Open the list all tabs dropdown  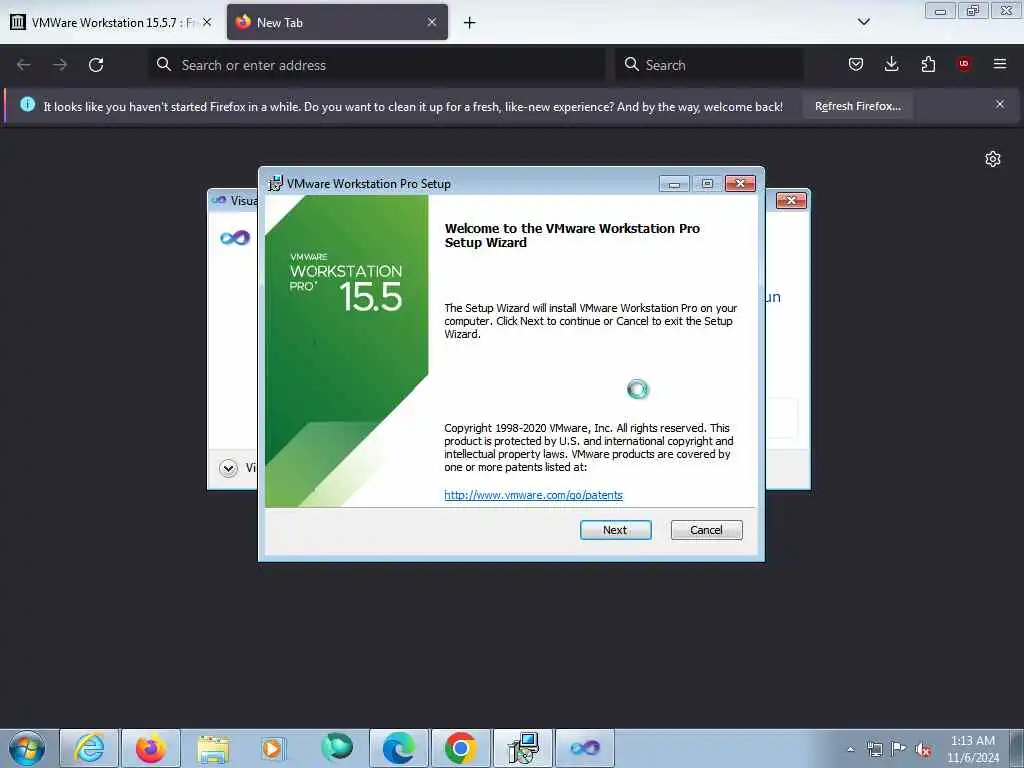point(863,22)
